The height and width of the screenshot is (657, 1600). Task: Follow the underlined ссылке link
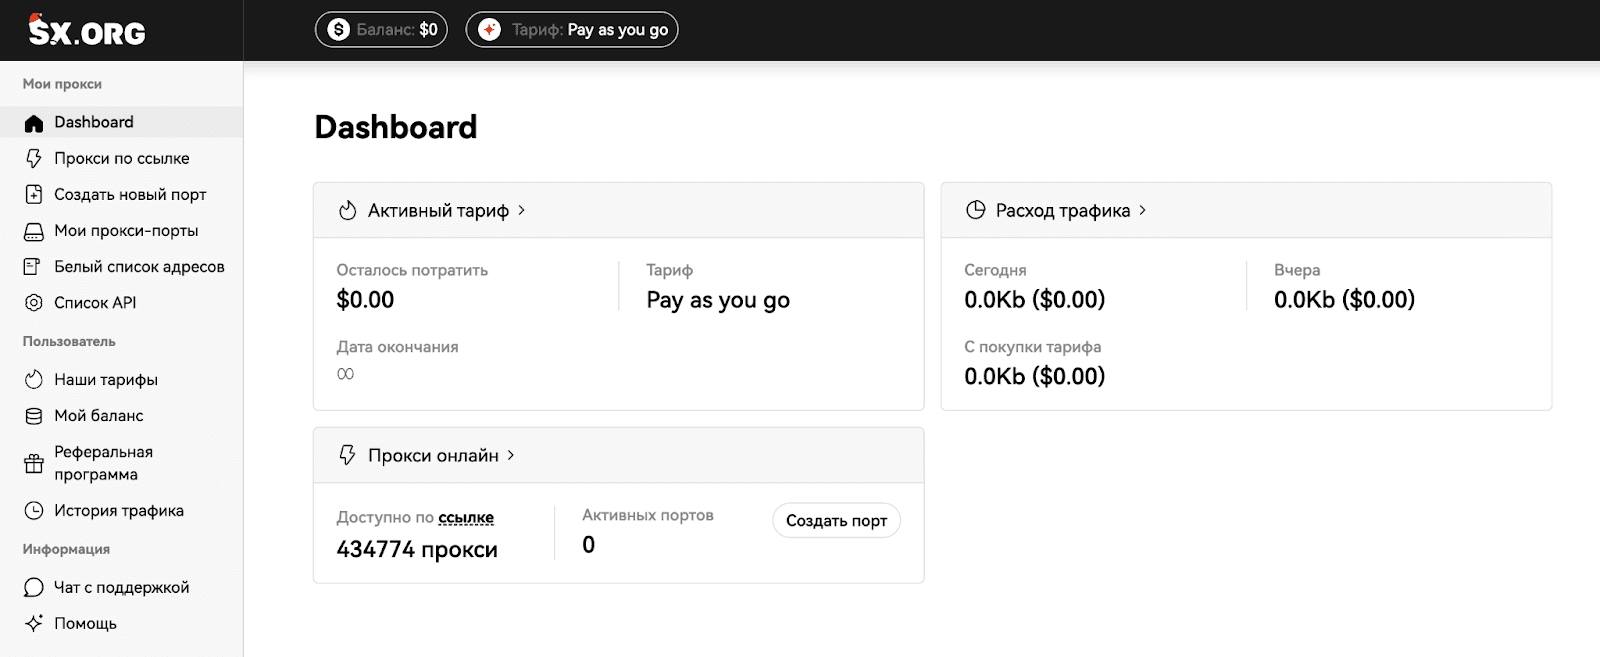click(466, 518)
